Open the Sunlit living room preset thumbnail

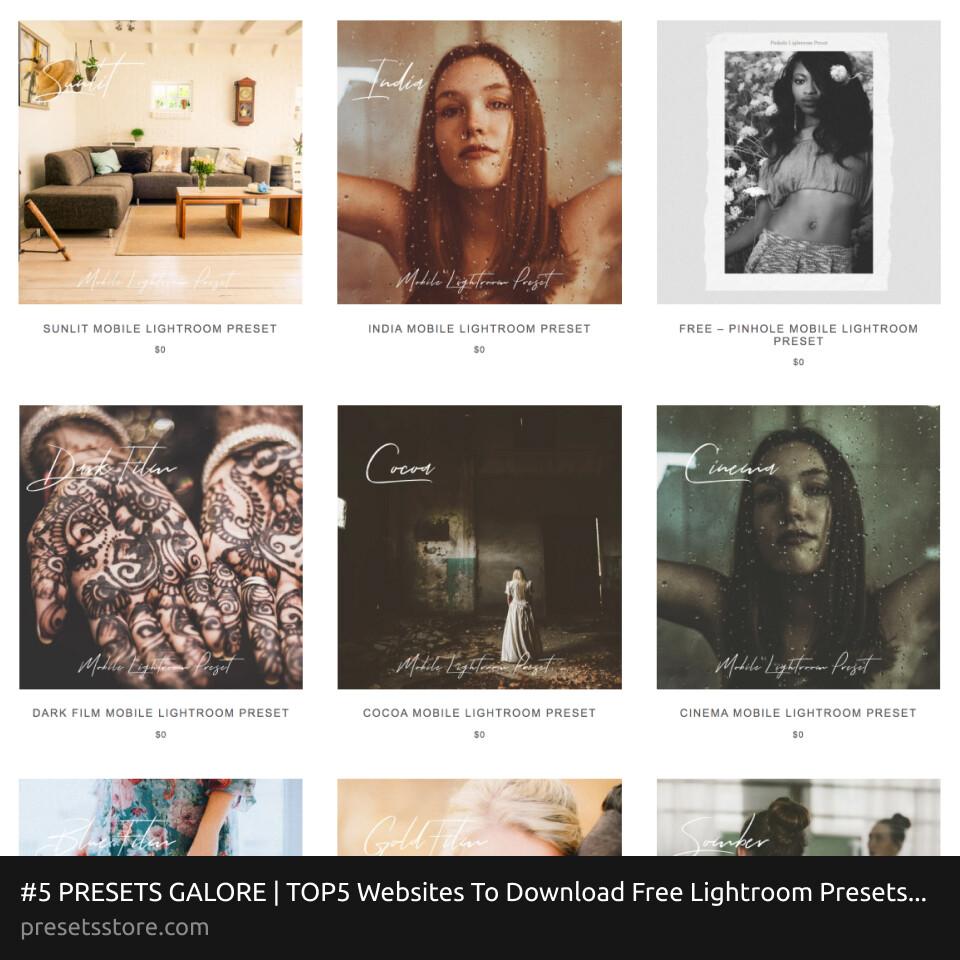[x=160, y=162]
